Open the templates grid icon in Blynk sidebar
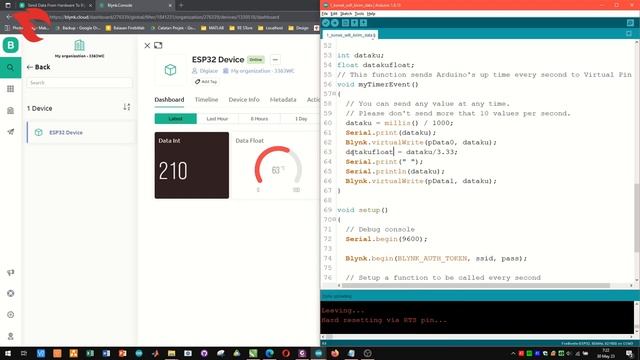The width and height of the screenshot is (640, 360). coord(11,89)
